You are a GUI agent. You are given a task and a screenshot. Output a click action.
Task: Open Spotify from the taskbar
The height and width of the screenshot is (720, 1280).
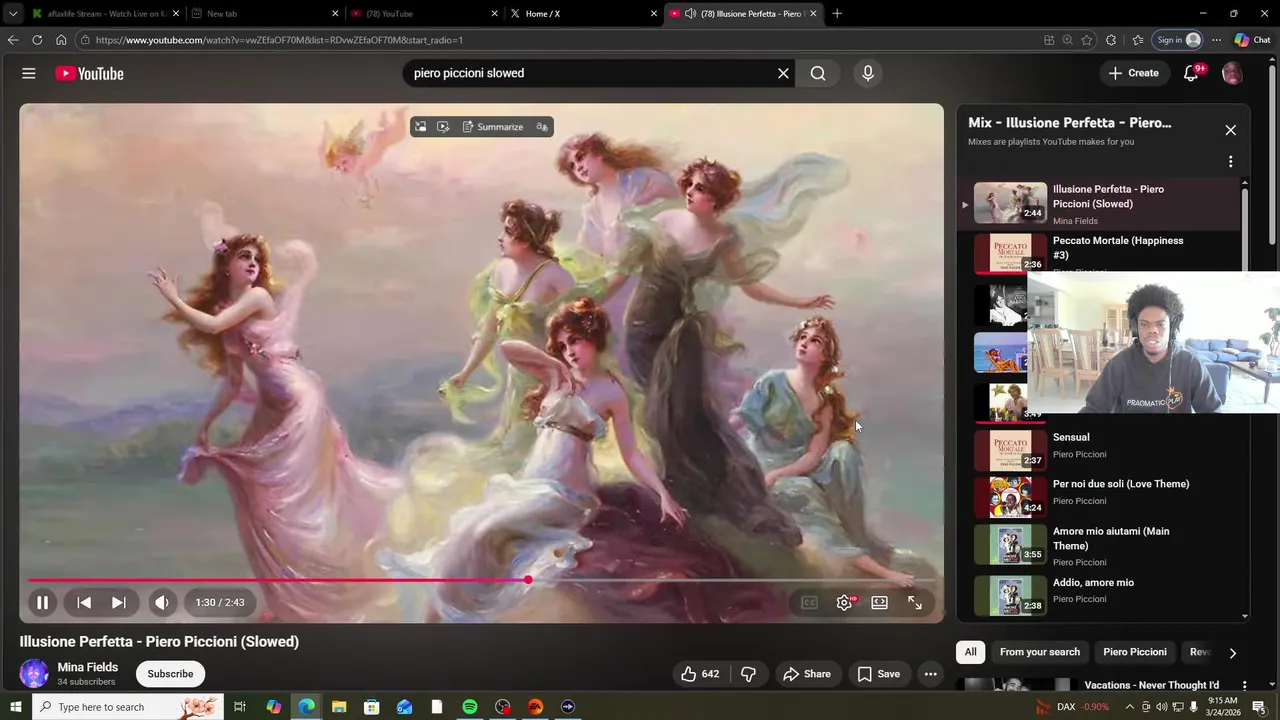coord(470,707)
